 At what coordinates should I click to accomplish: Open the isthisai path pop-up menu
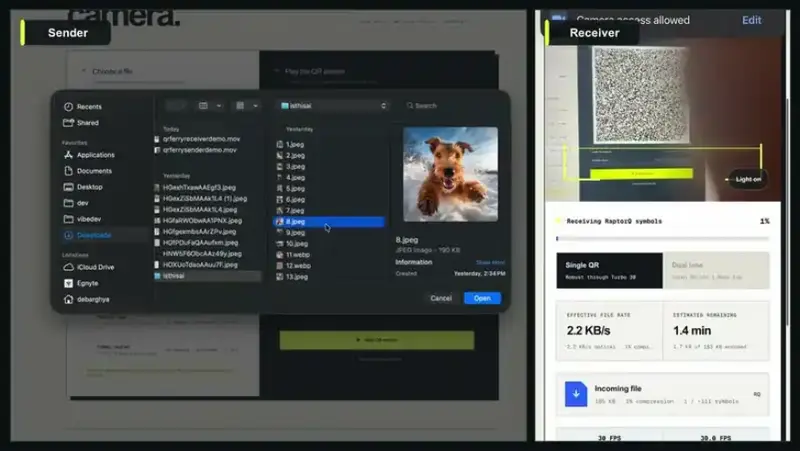[x=334, y=106]
